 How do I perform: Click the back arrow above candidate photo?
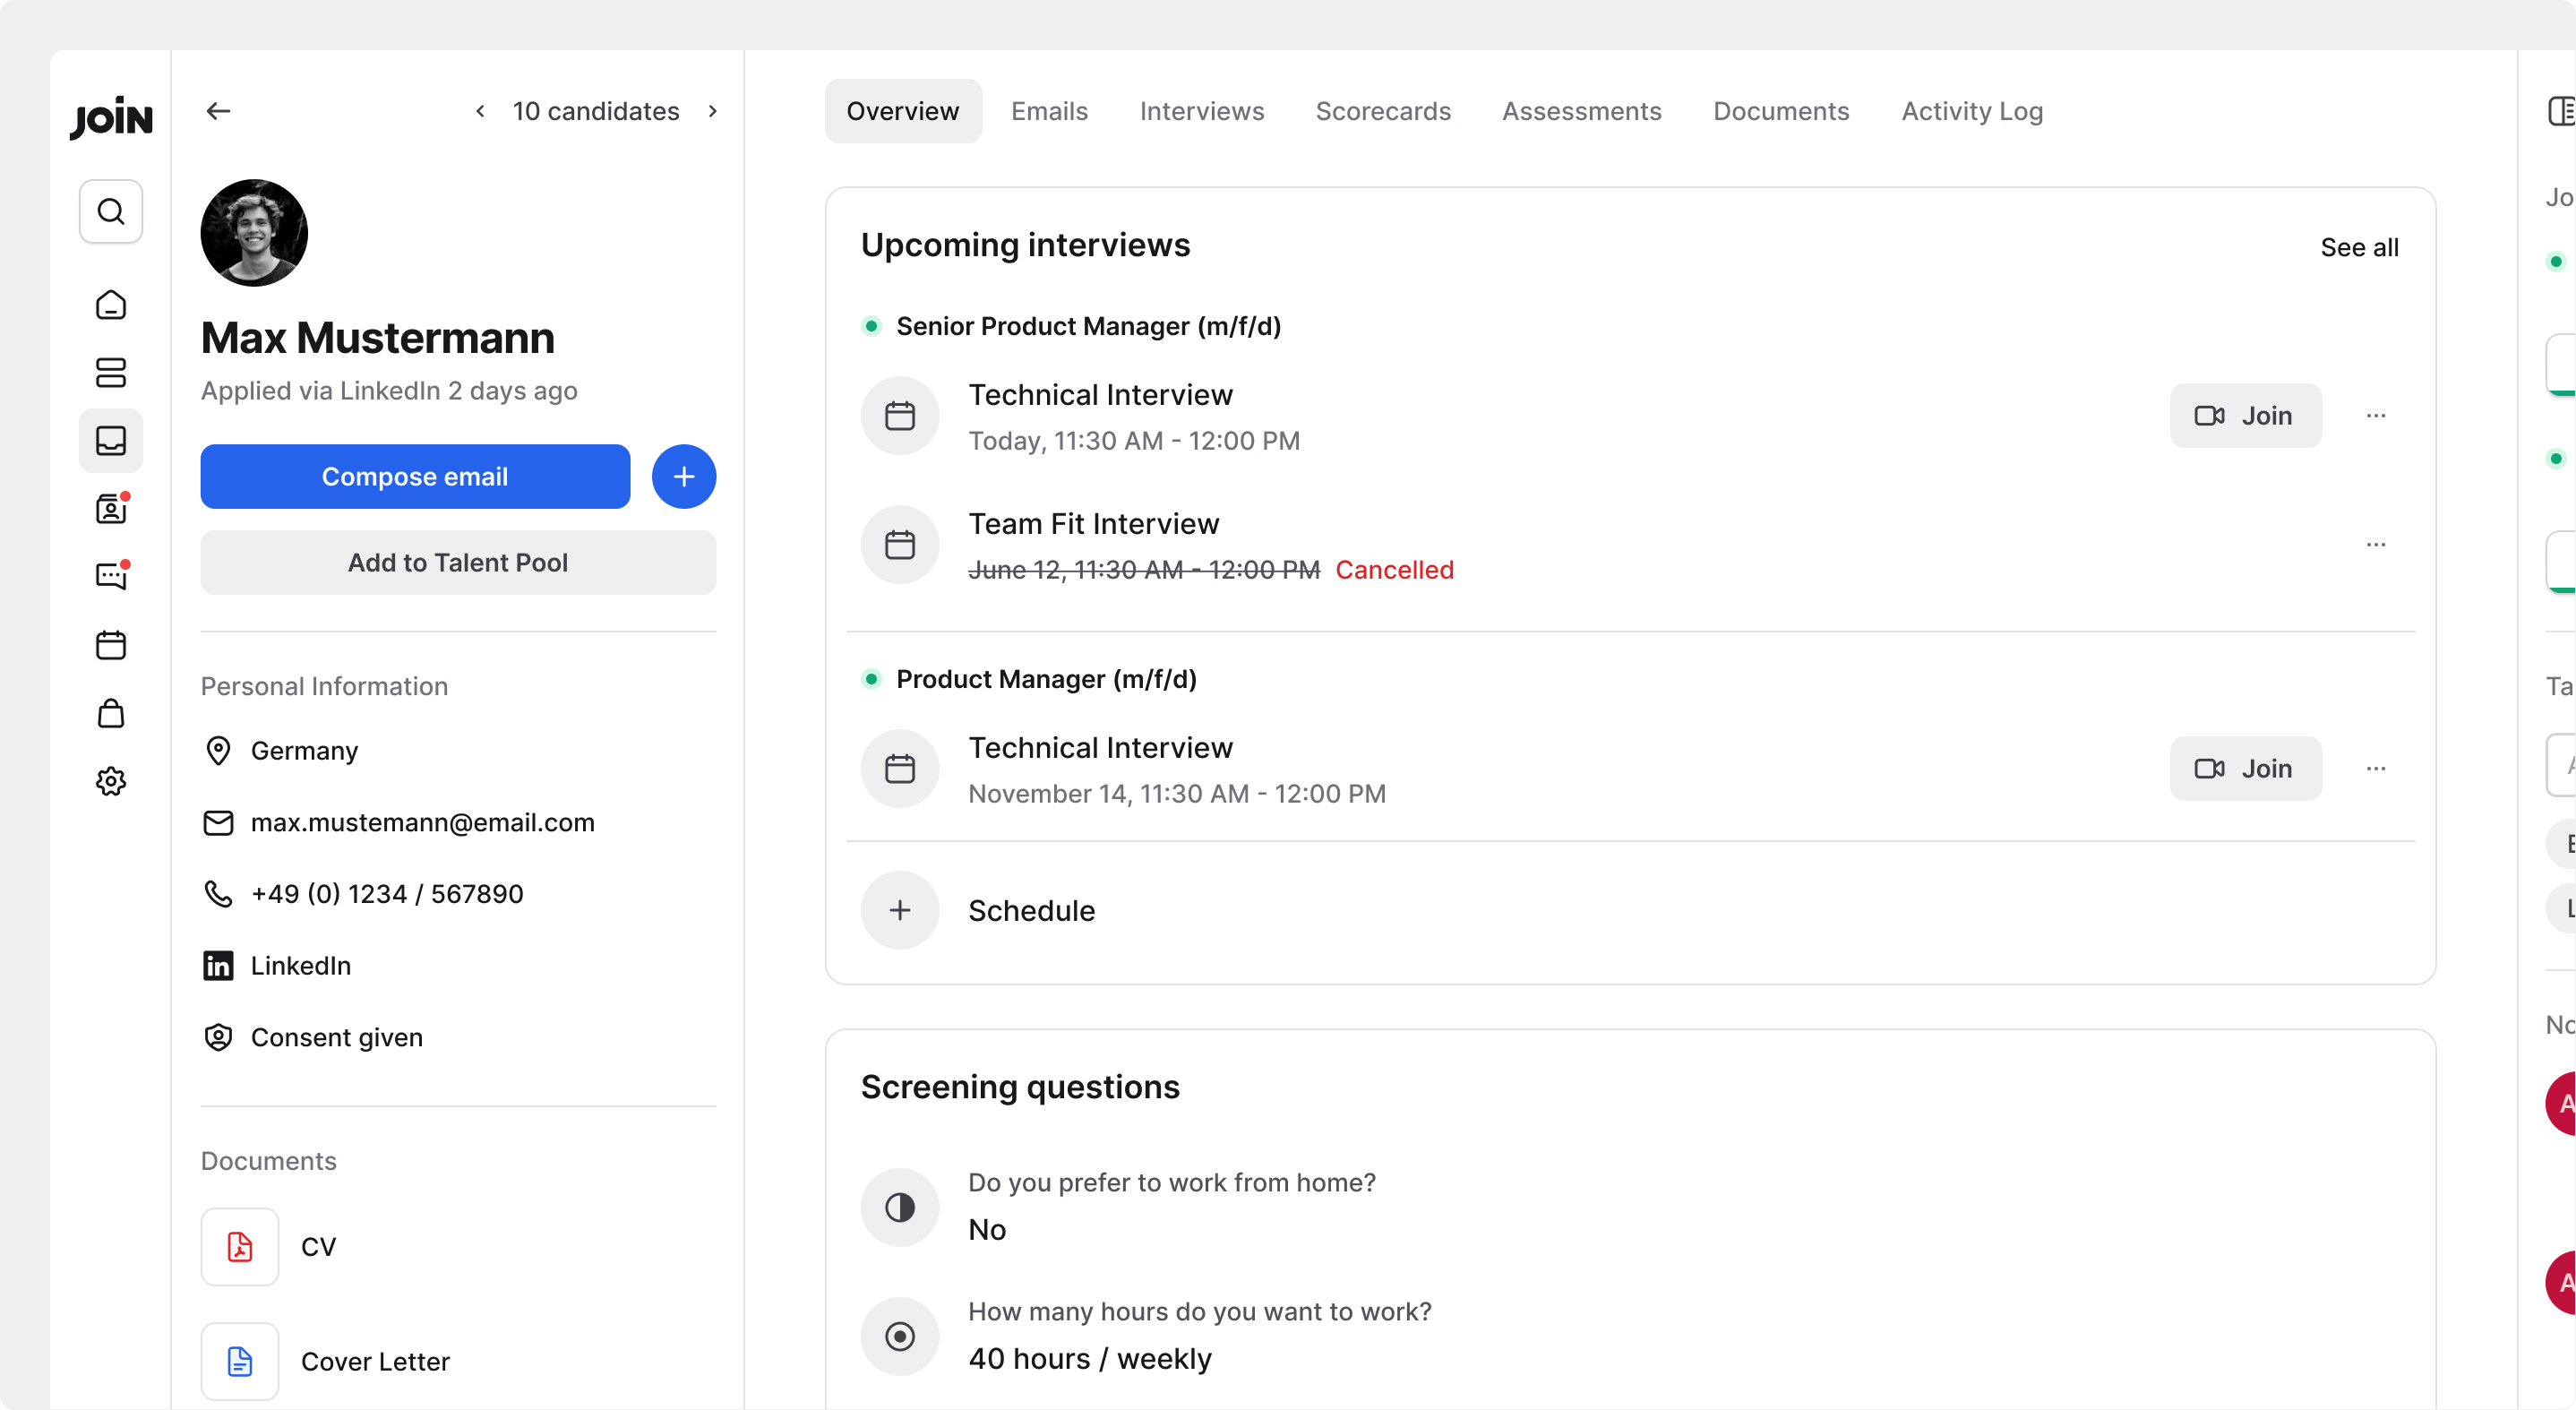(x=218, y=111)
